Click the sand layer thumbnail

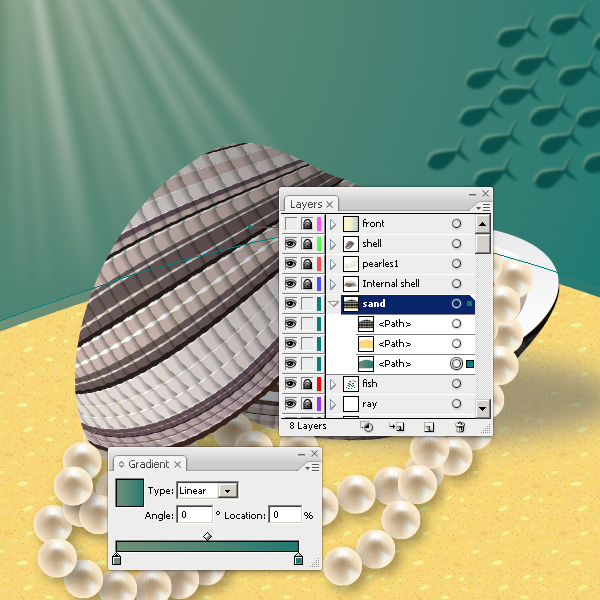pyautogui.click(x=351, y=304)
